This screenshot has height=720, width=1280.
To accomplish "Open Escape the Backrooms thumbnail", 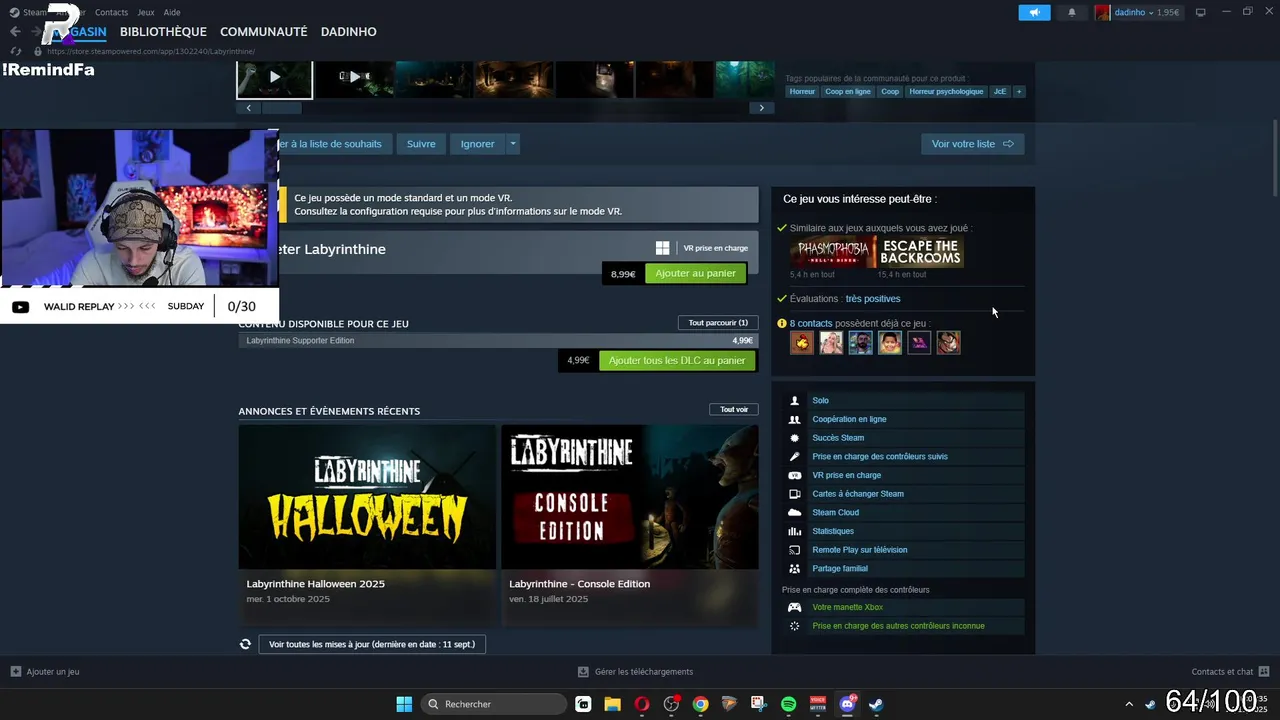I will point(921,252).
